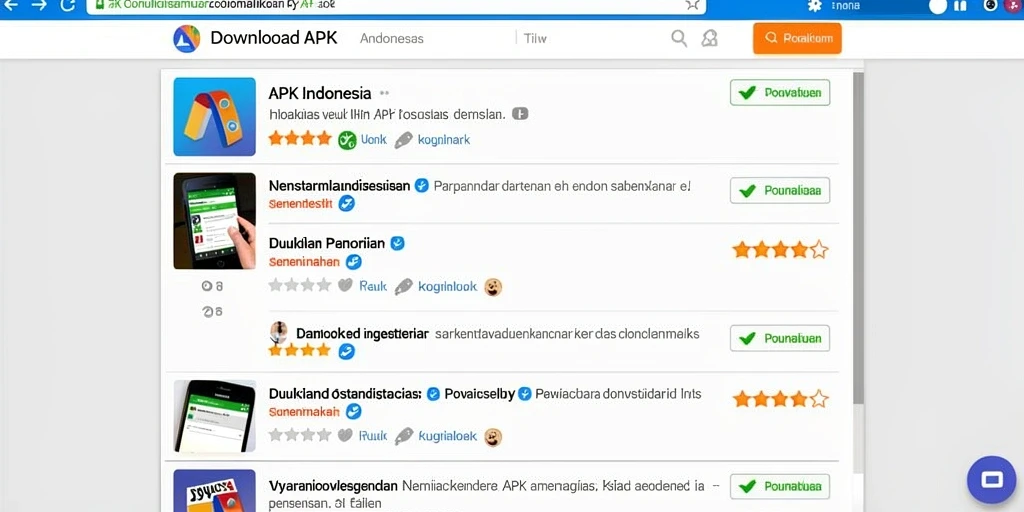Click the green badge beside Uonk

coord(347,140)
